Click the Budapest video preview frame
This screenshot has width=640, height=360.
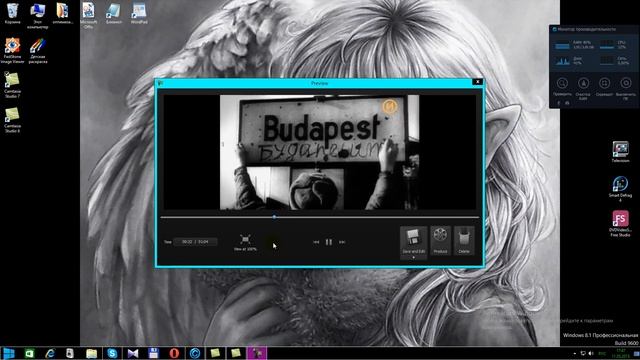coord(320,152)
